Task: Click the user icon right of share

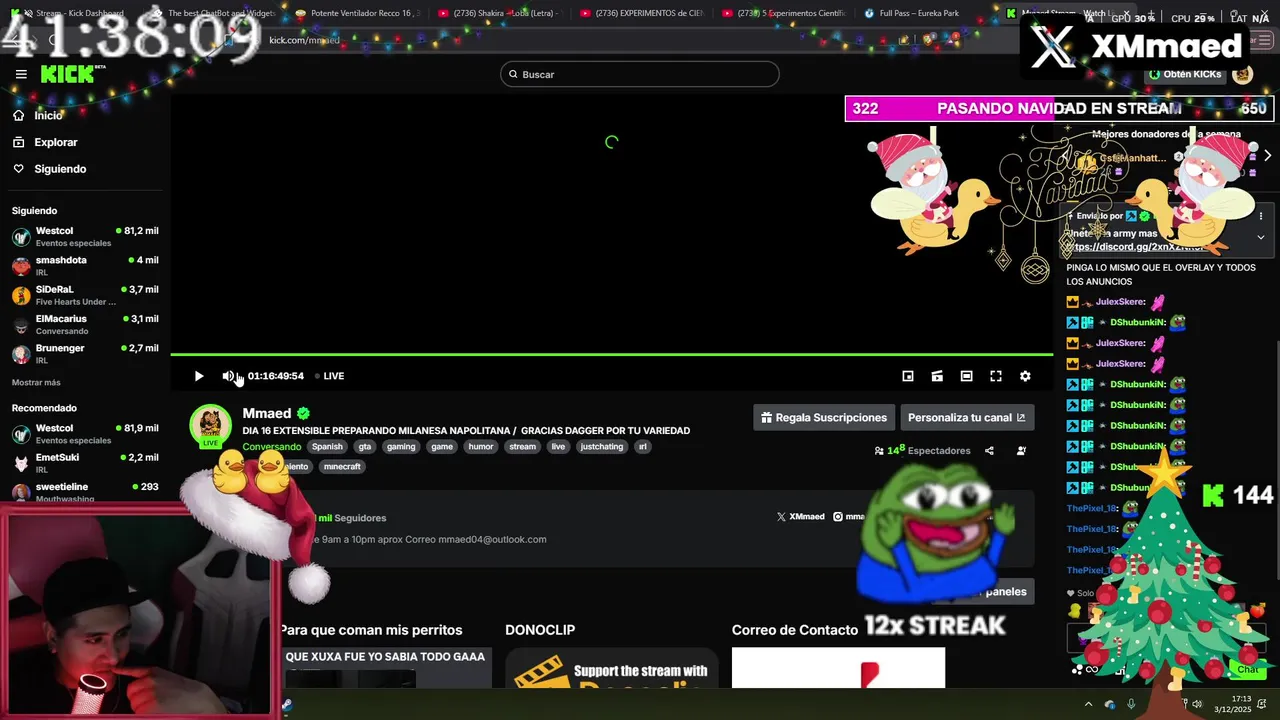Action: point(1021,451)
